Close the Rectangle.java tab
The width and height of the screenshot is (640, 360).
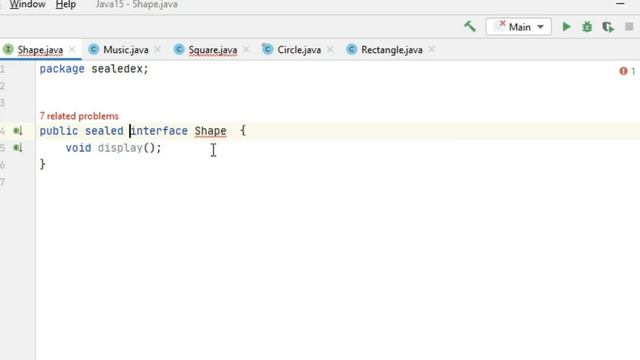pos(431,50)
